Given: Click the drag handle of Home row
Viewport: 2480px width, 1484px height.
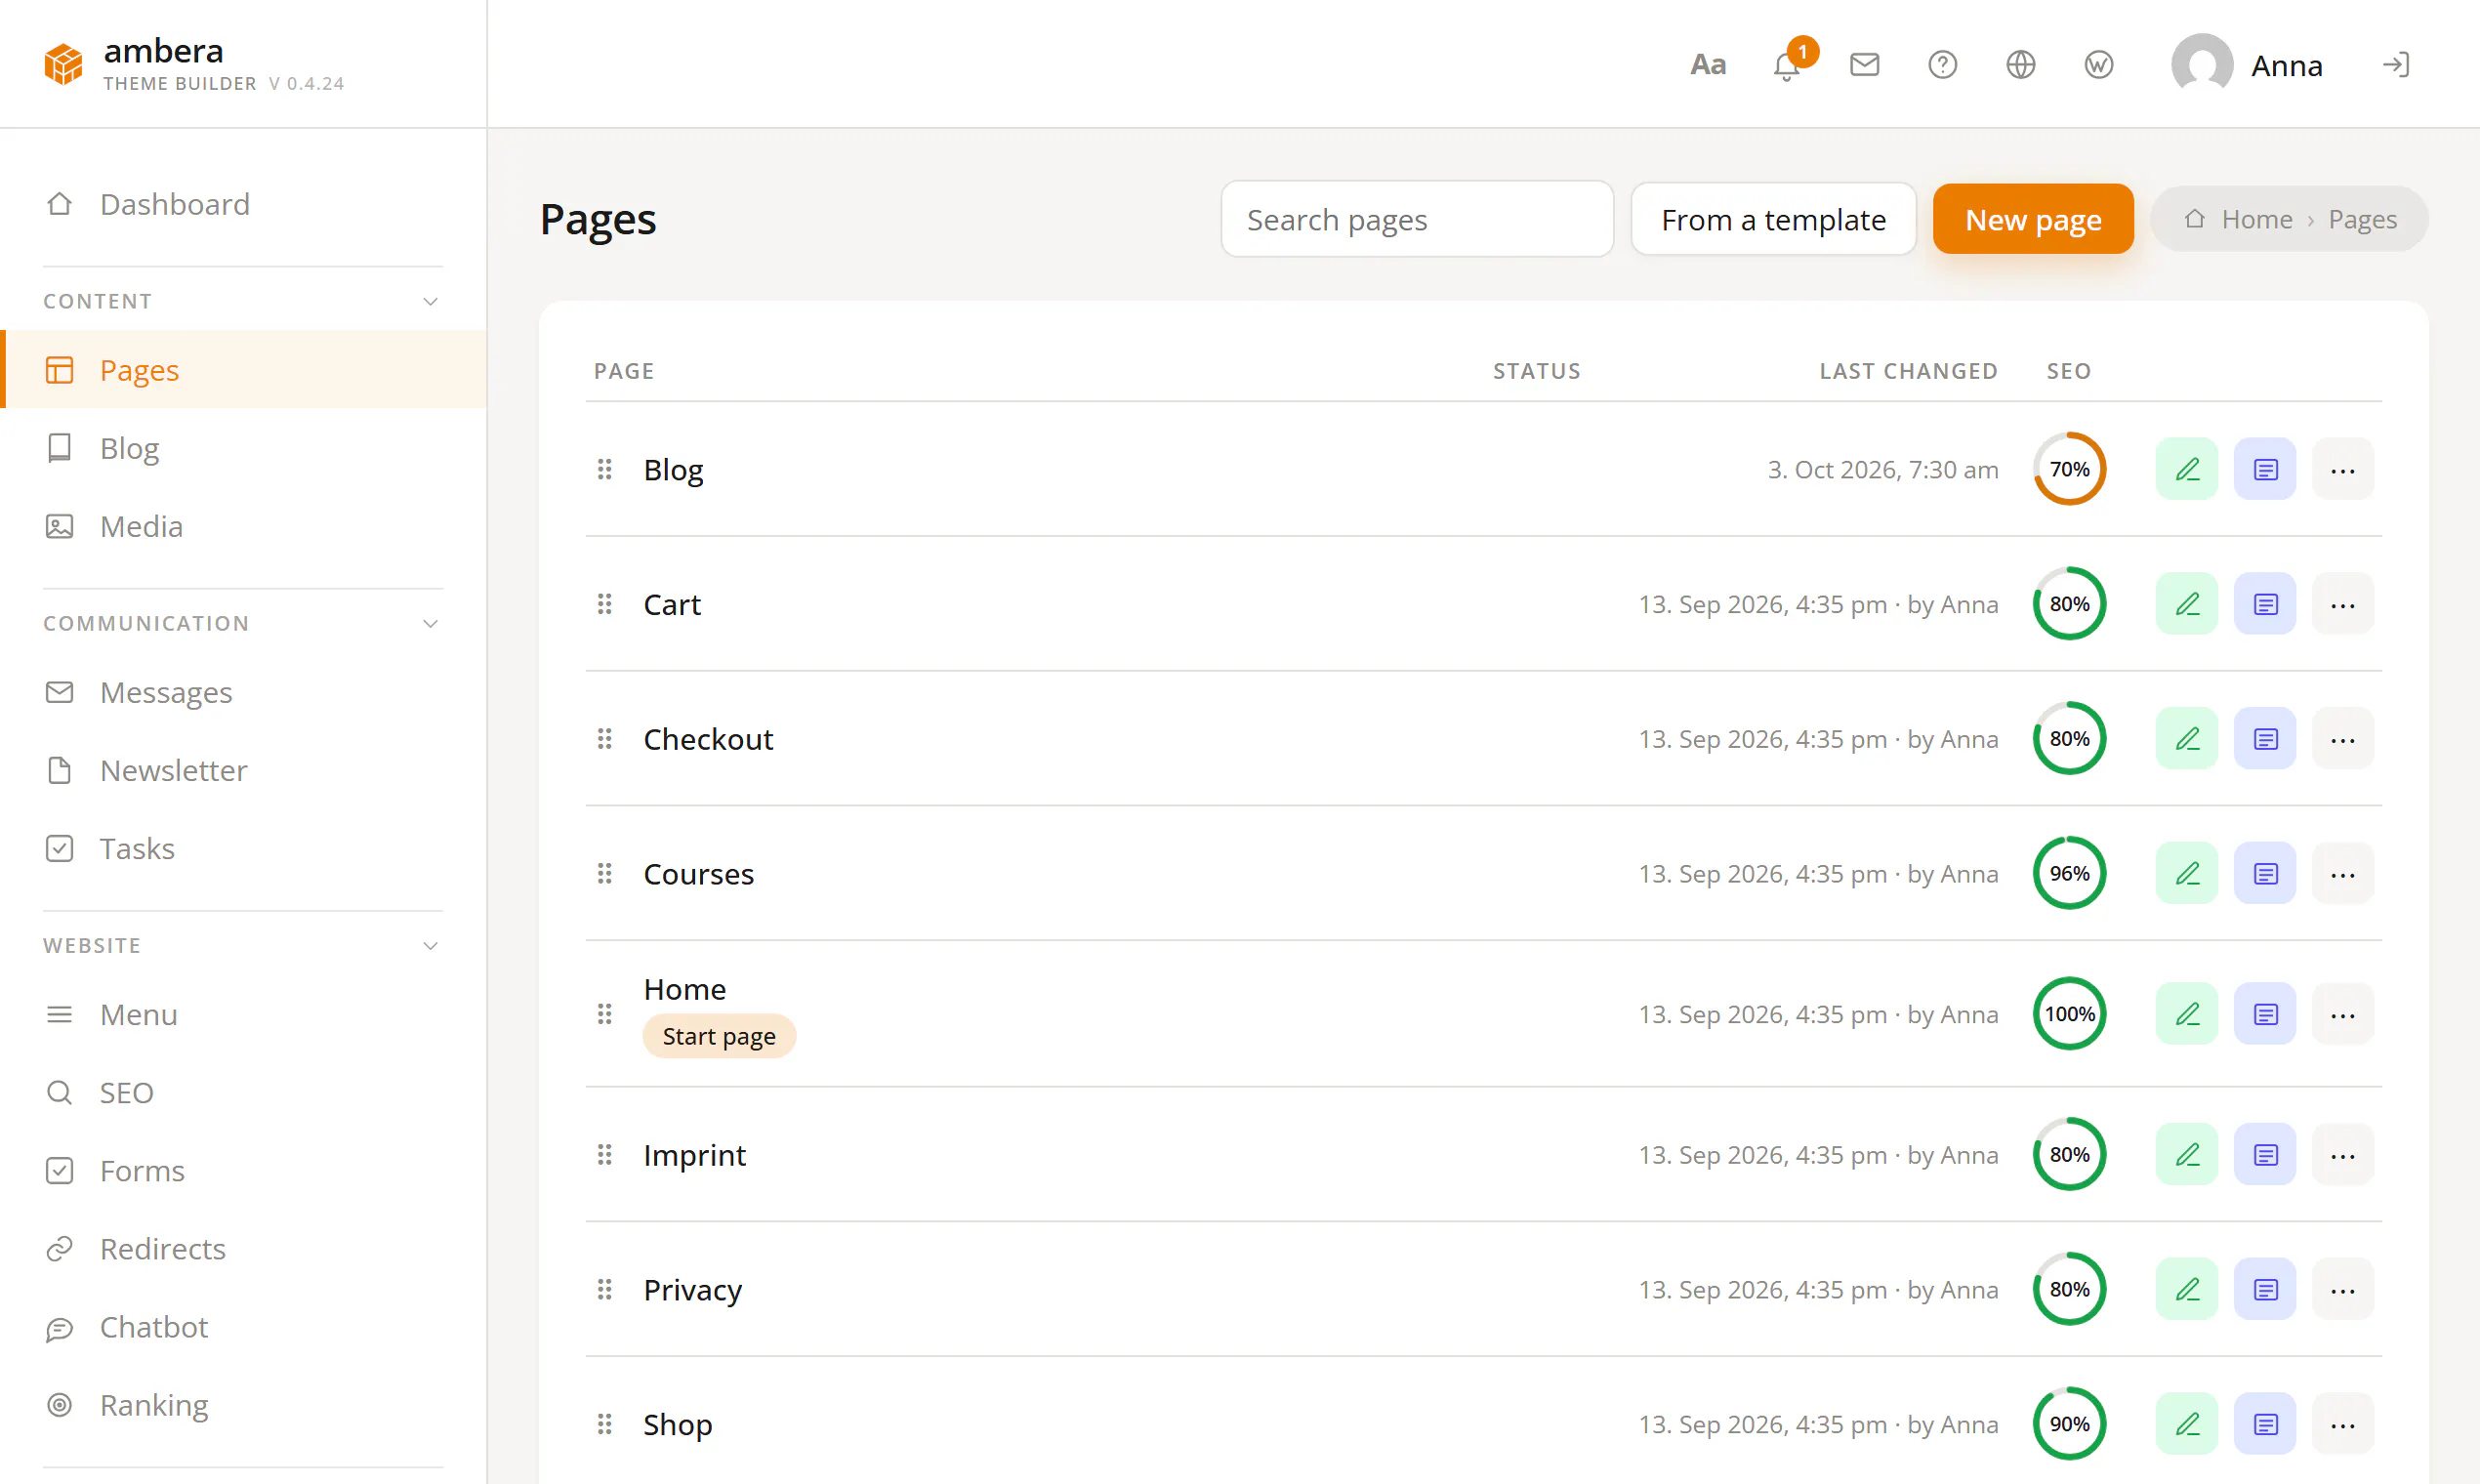Looking at the screenshot, I should coord(605,1014).
